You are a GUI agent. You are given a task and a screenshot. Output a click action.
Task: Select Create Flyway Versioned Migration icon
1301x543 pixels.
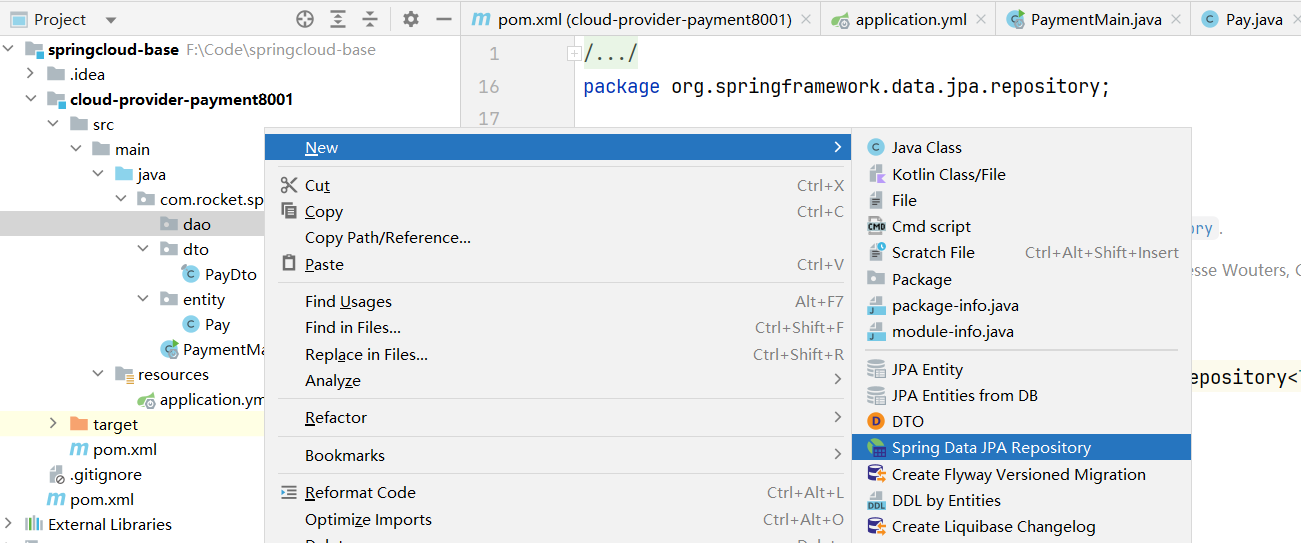[x=876, y=474]
